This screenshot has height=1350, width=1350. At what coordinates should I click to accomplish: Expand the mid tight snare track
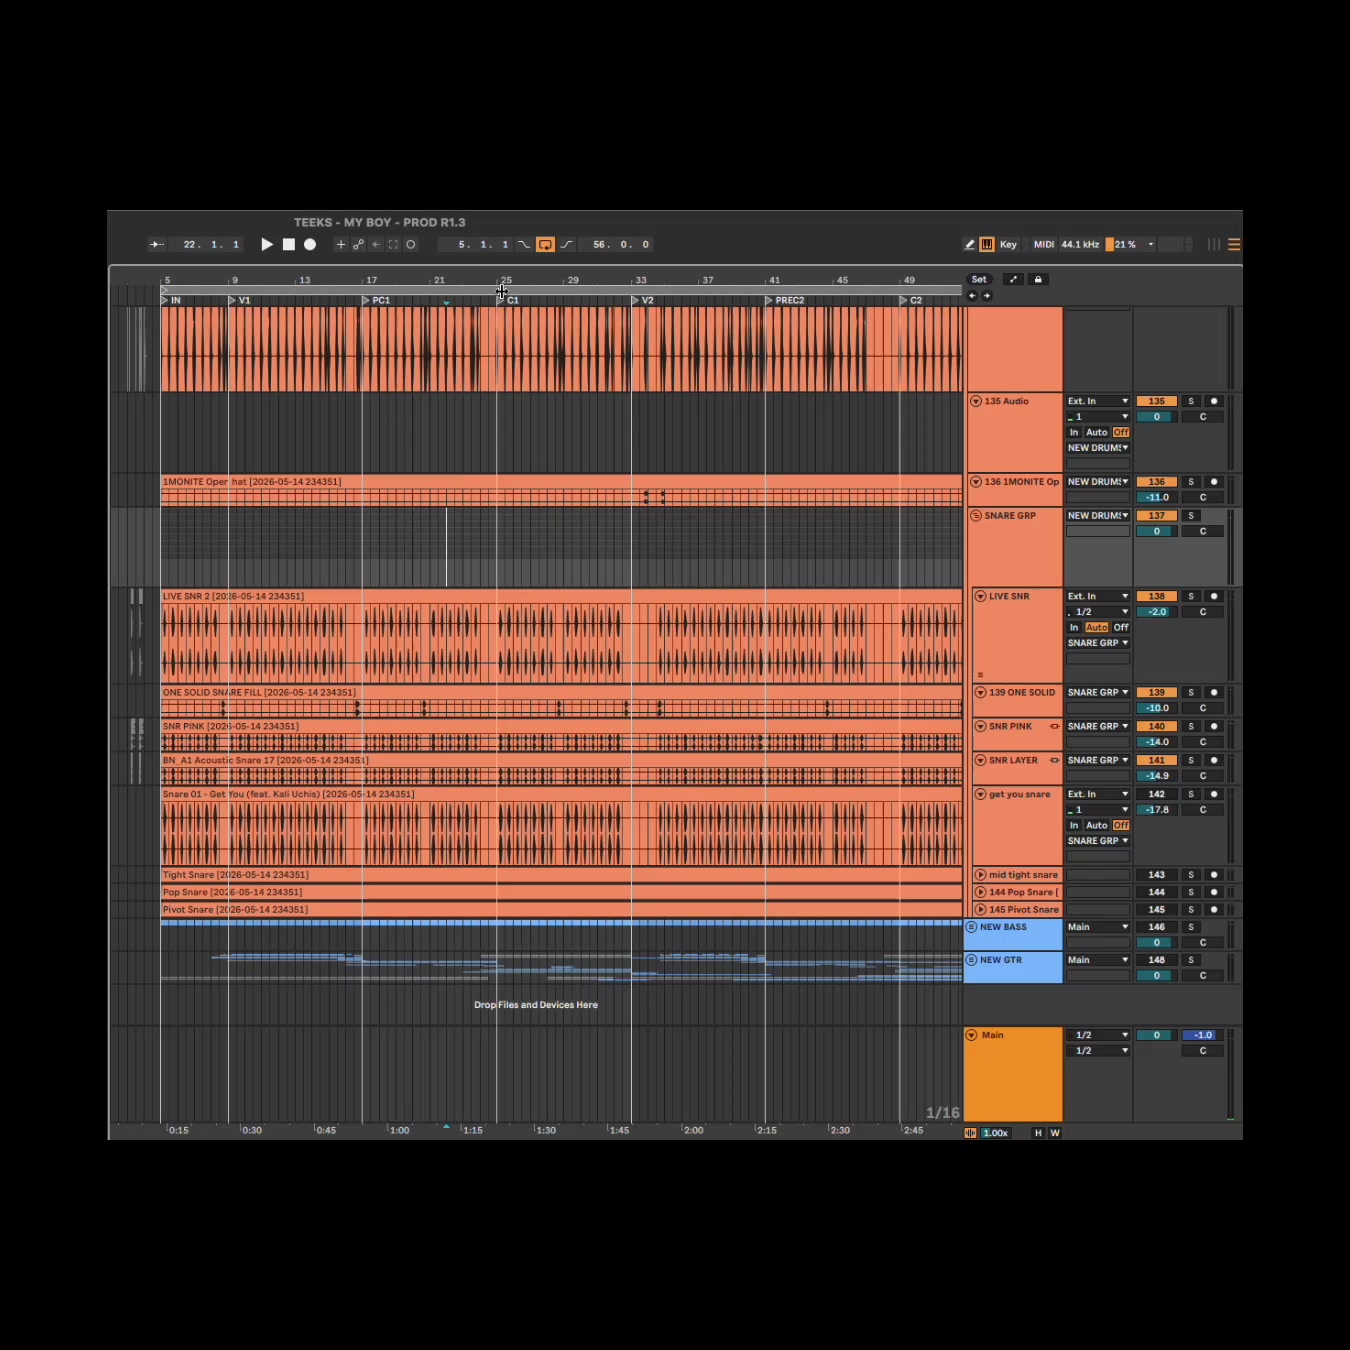tap(981, 875)
